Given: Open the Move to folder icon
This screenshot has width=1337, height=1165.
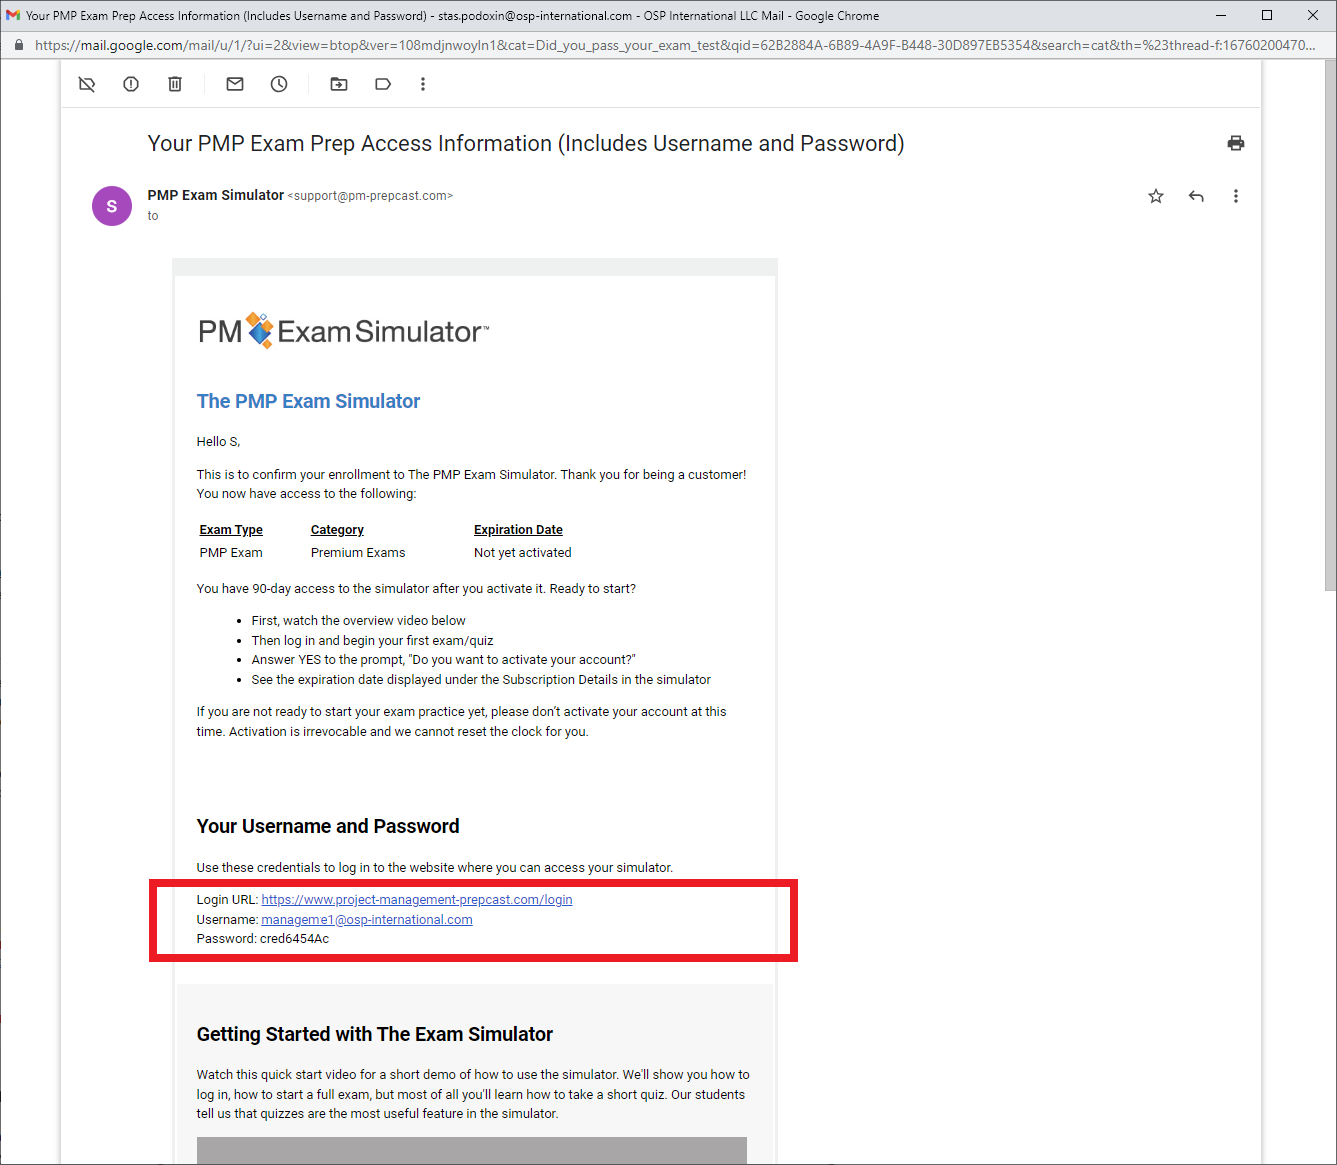Looking at the screenshot, I should point(339,84).
